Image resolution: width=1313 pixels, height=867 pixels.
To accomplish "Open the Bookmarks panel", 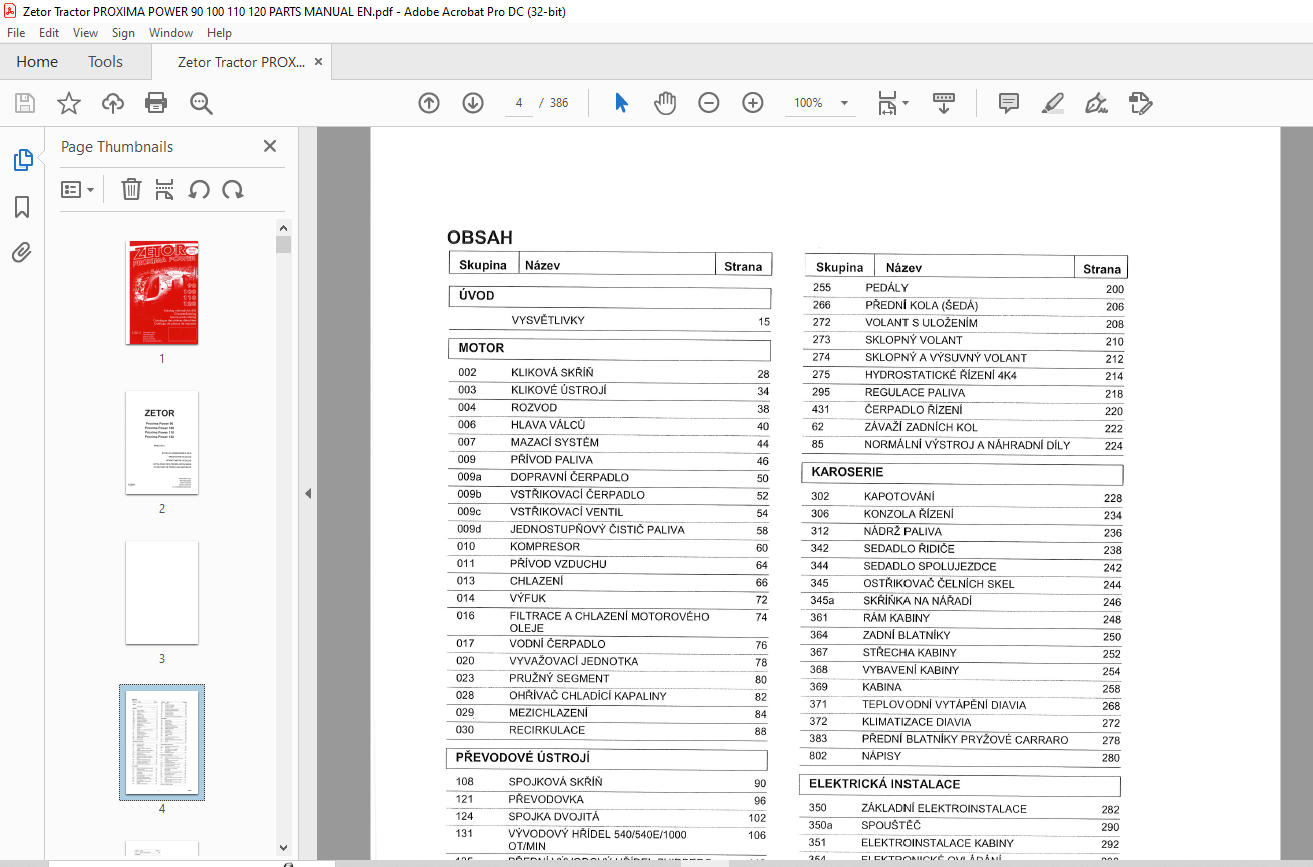I will click(x=22, y=207).
